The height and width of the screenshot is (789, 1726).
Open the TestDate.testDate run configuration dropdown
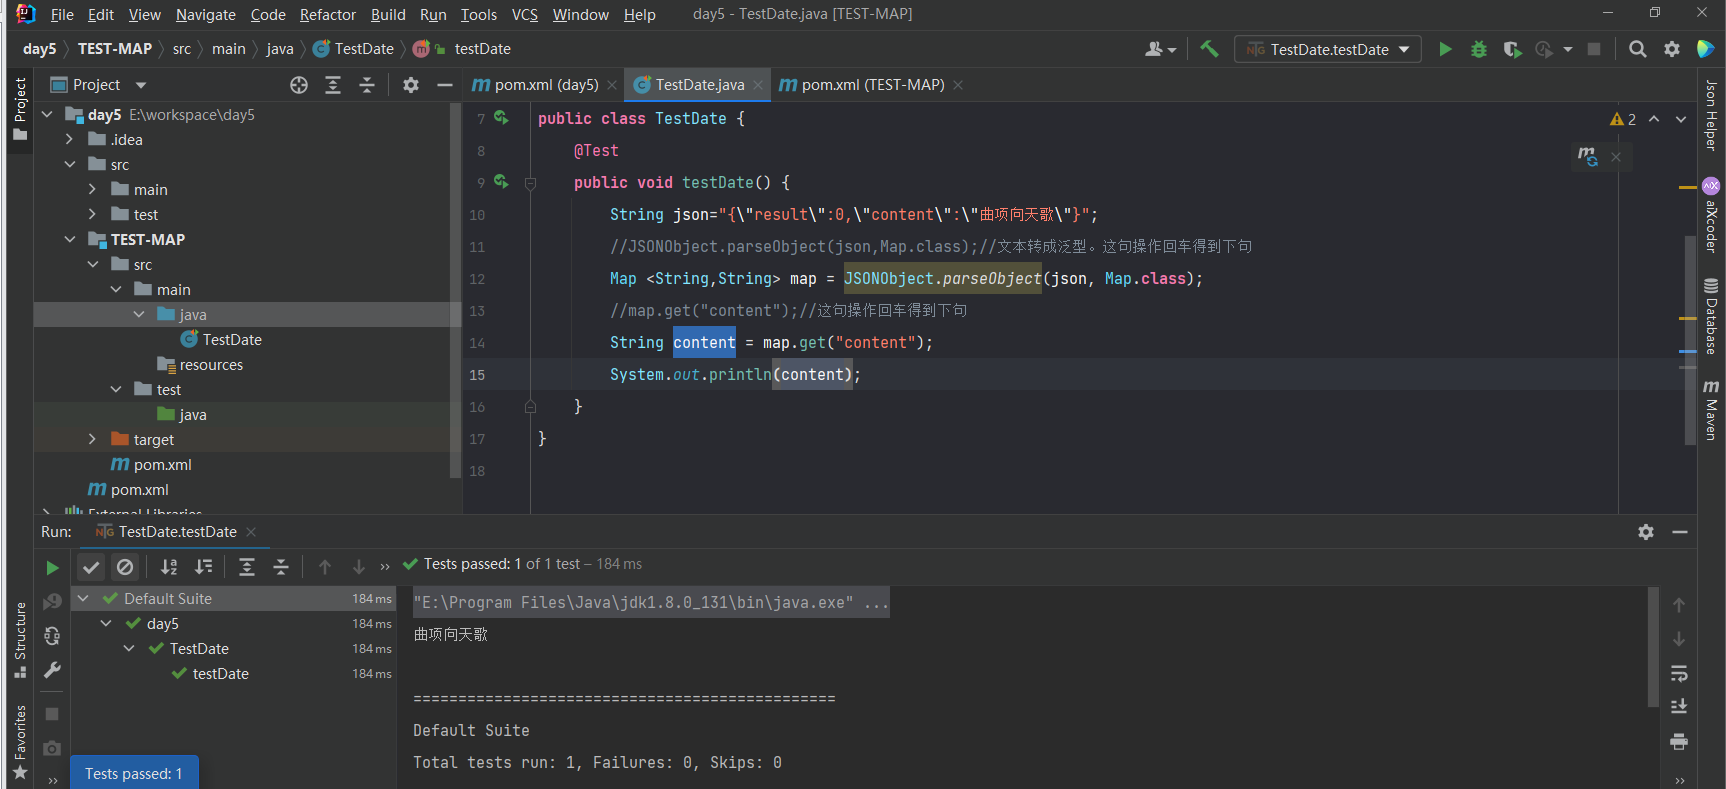coord(1328,49)
